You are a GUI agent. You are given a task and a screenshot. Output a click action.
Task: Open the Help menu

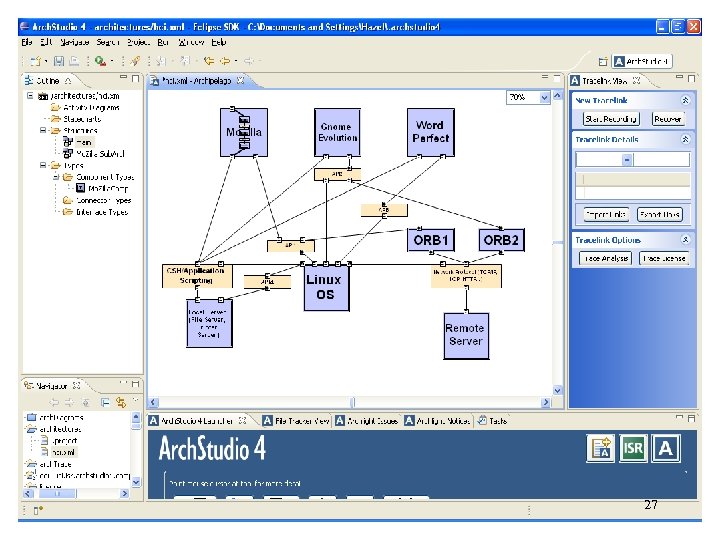(219, 42)
